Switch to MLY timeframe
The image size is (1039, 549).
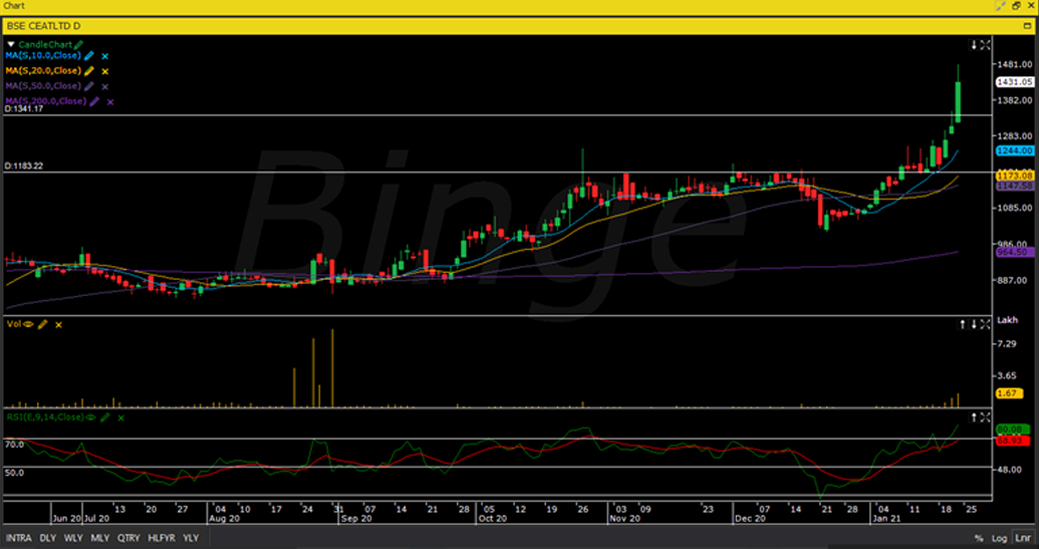100,538
